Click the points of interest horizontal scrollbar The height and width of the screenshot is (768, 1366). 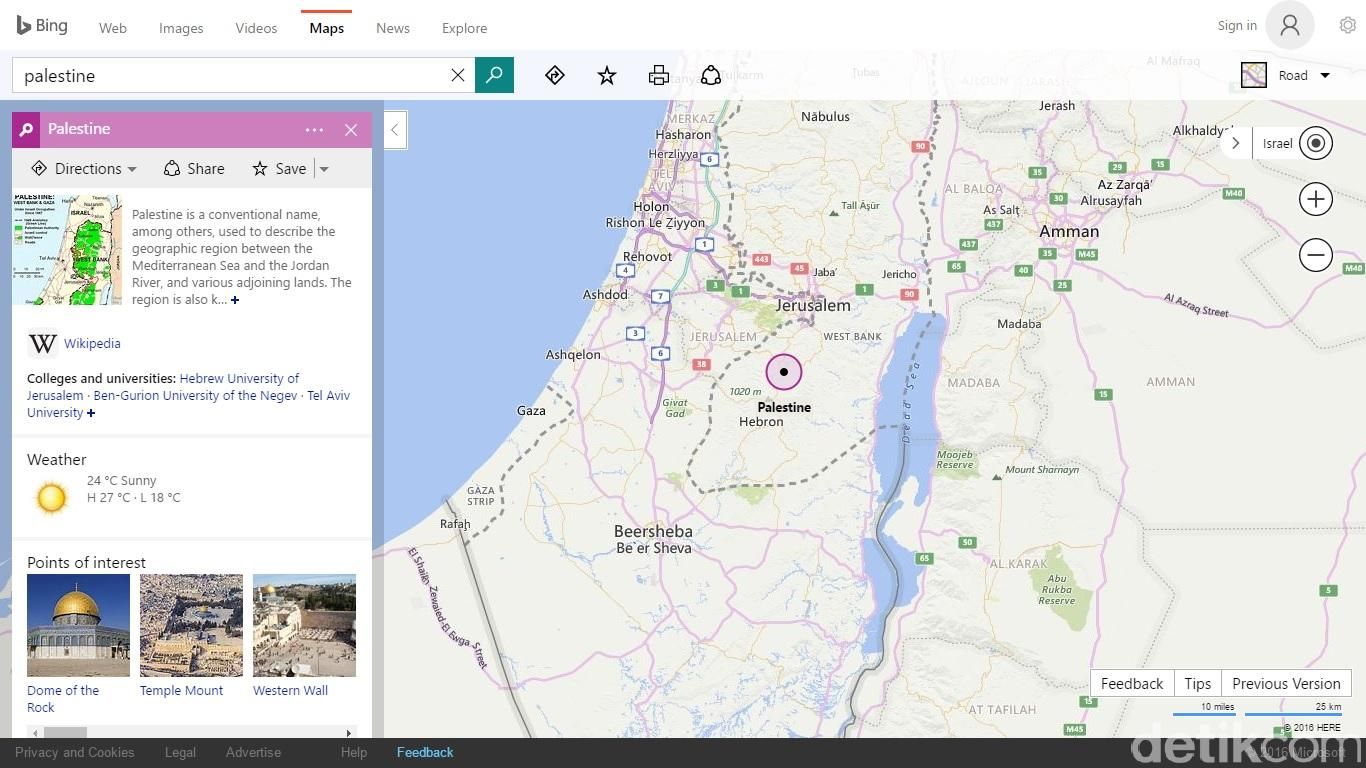(x=66, y=733)
